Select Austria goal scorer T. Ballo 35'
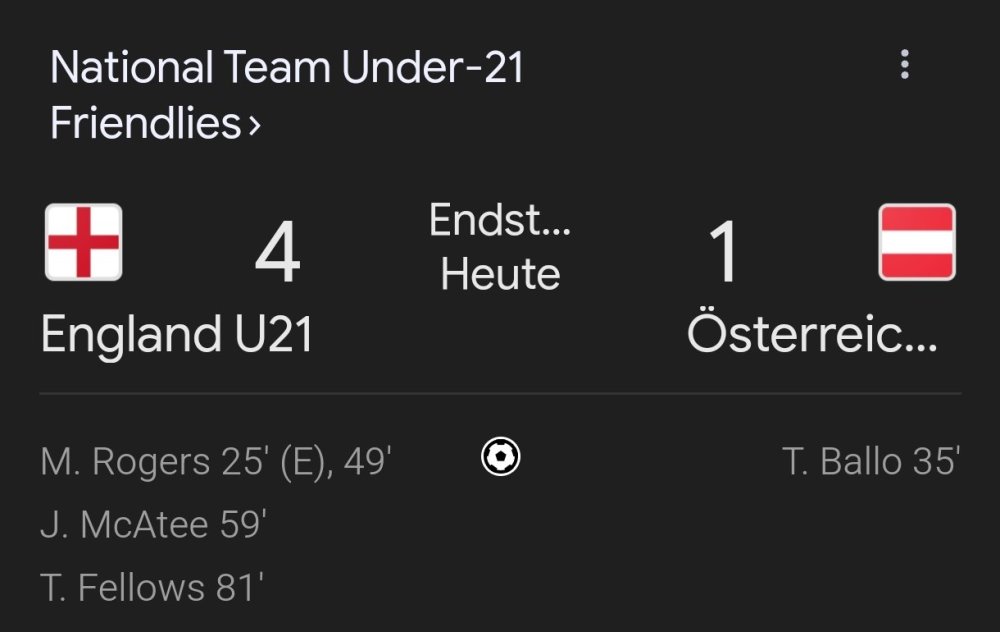 pos(871,462)
